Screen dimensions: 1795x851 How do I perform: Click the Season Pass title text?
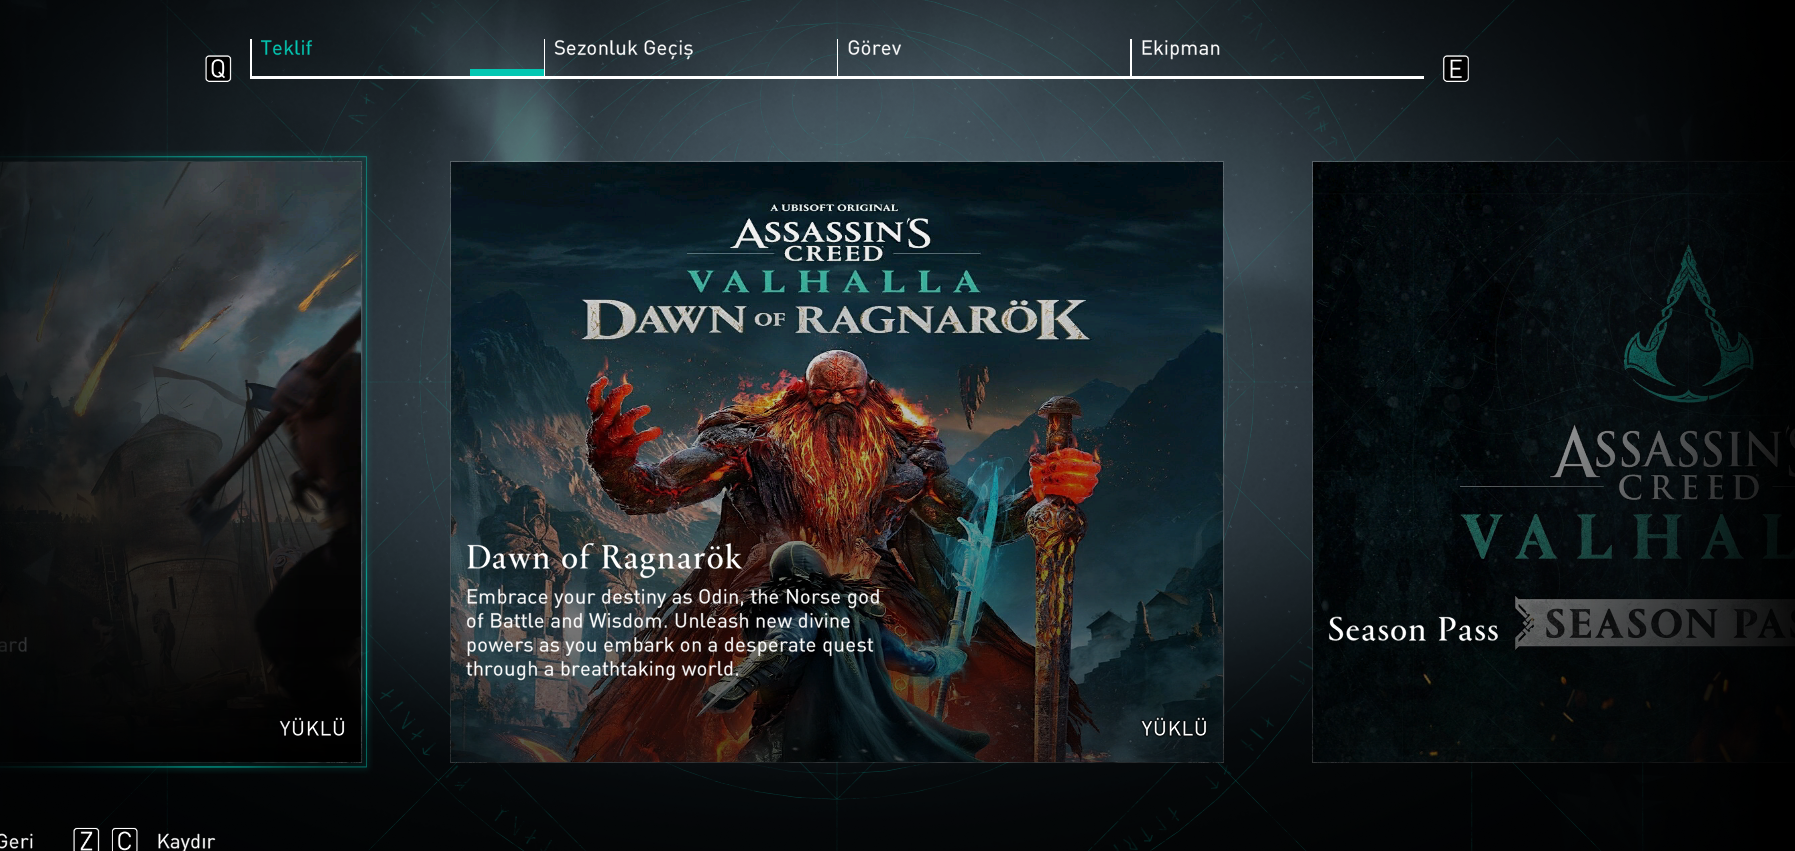click(x=1413, y=630)
